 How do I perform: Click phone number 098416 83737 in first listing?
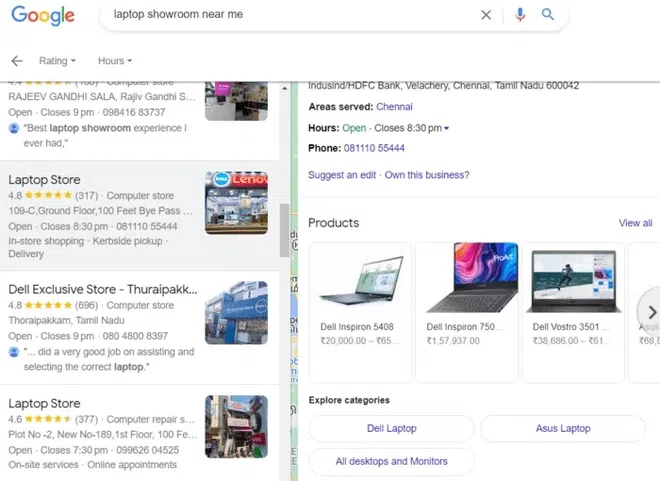coord(134,112)
